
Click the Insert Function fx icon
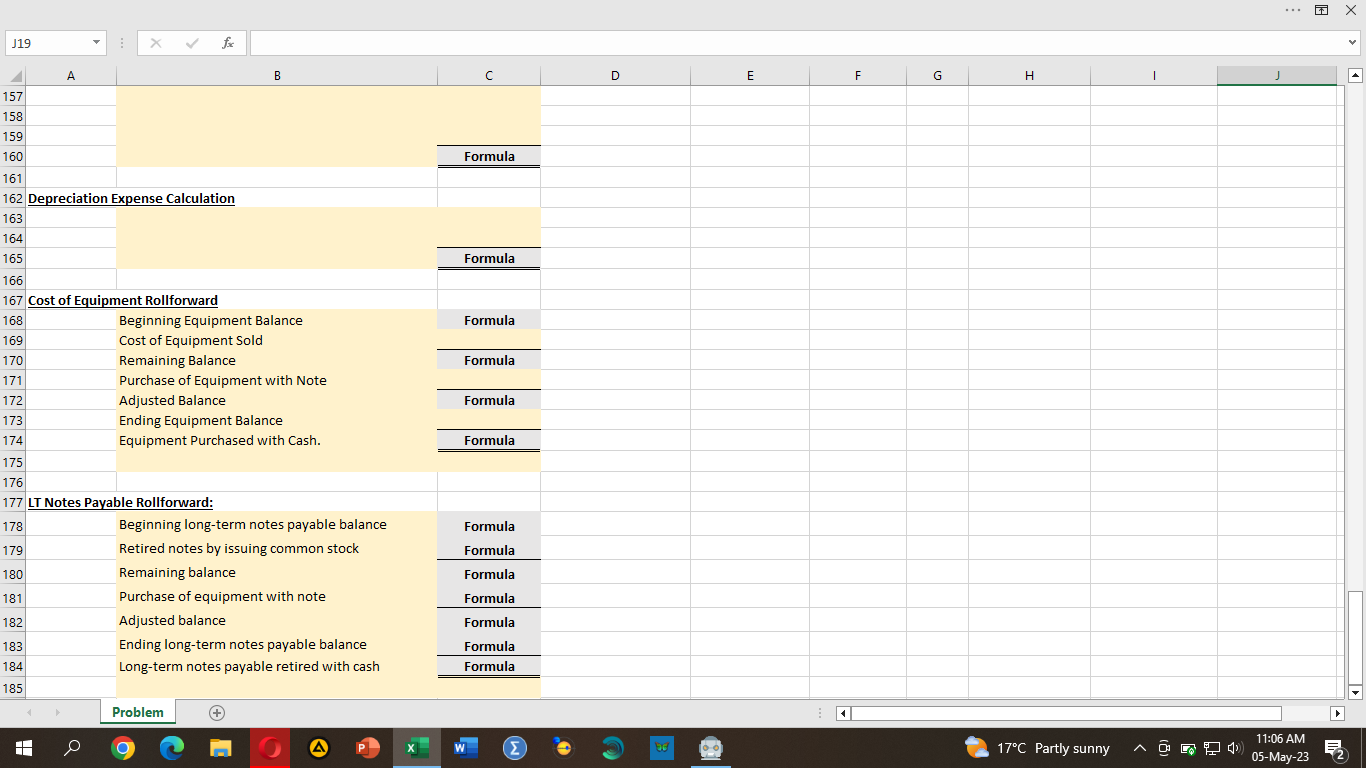tap(228, 44)
